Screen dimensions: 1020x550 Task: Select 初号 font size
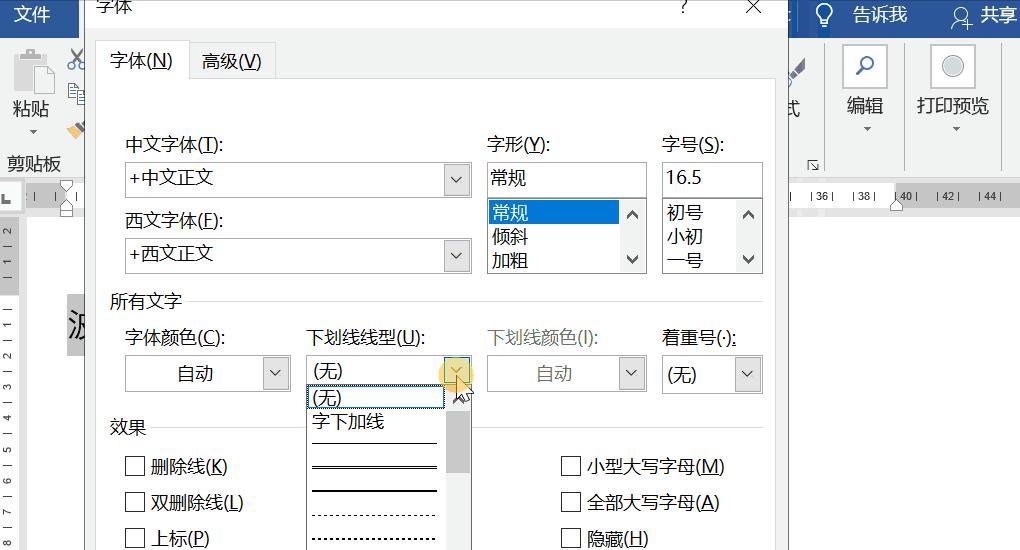(x=699, y=212)
